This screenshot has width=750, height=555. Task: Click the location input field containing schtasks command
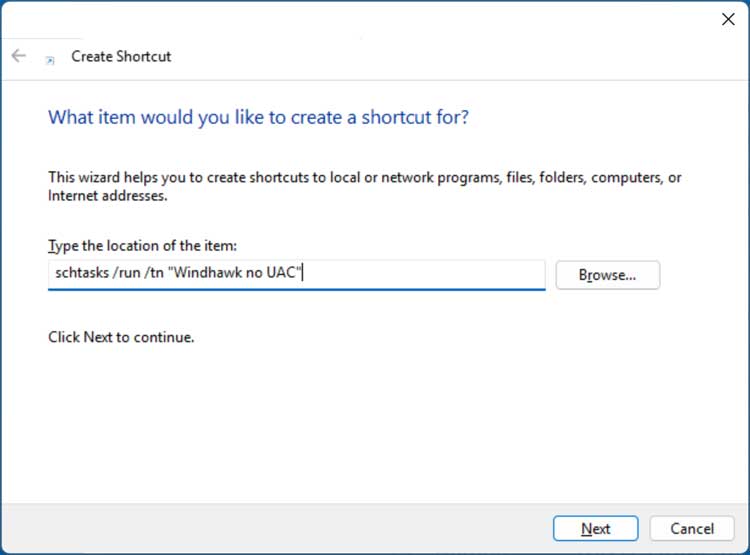pos(297,275)
